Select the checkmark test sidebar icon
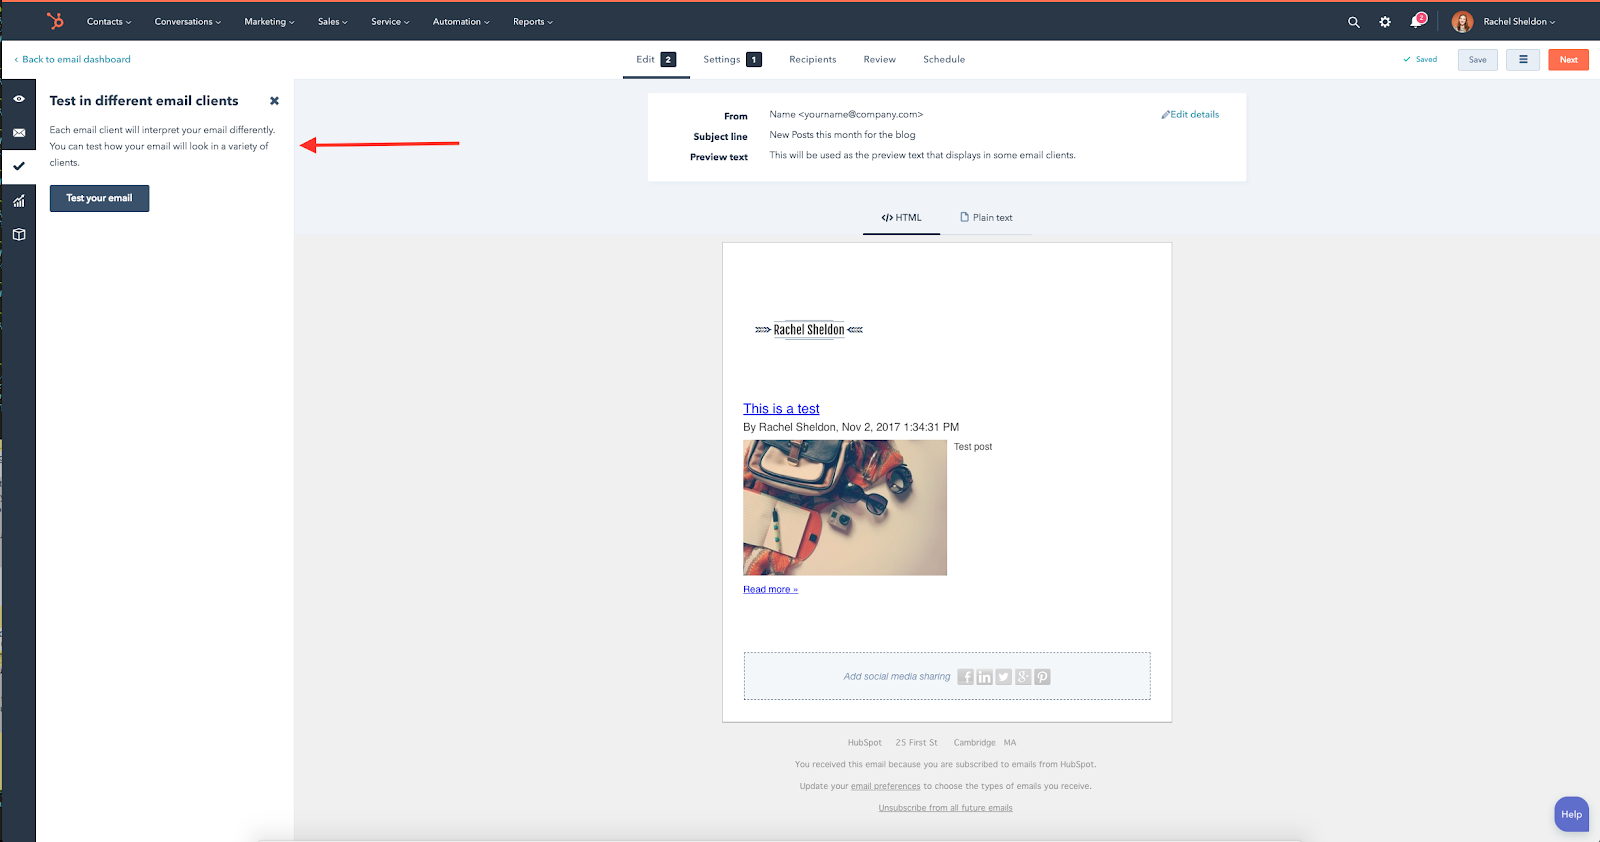 tap(19, 166)
